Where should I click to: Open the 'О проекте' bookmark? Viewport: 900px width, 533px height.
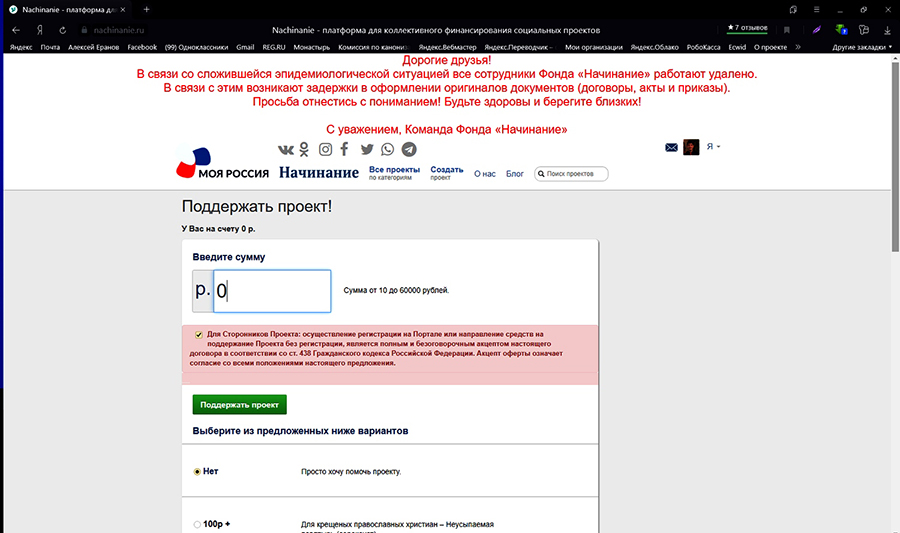pos(770,47)
